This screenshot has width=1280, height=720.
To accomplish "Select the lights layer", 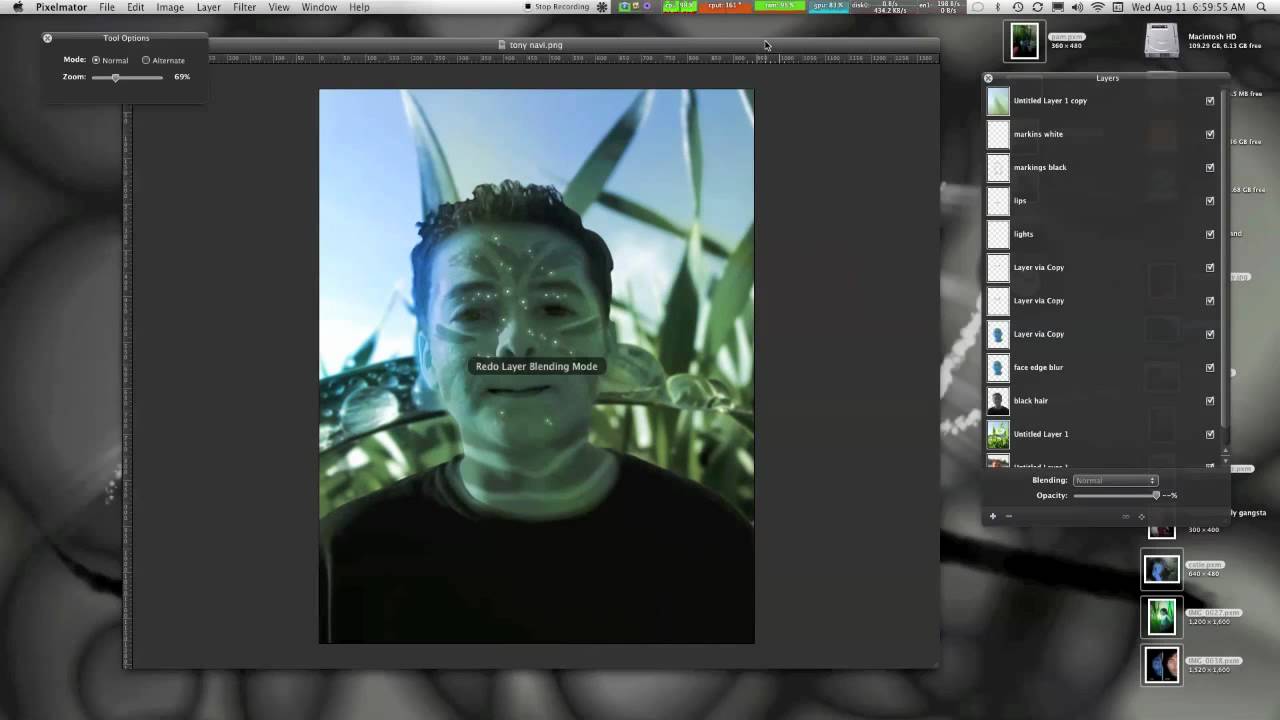I will (1101, 234).
